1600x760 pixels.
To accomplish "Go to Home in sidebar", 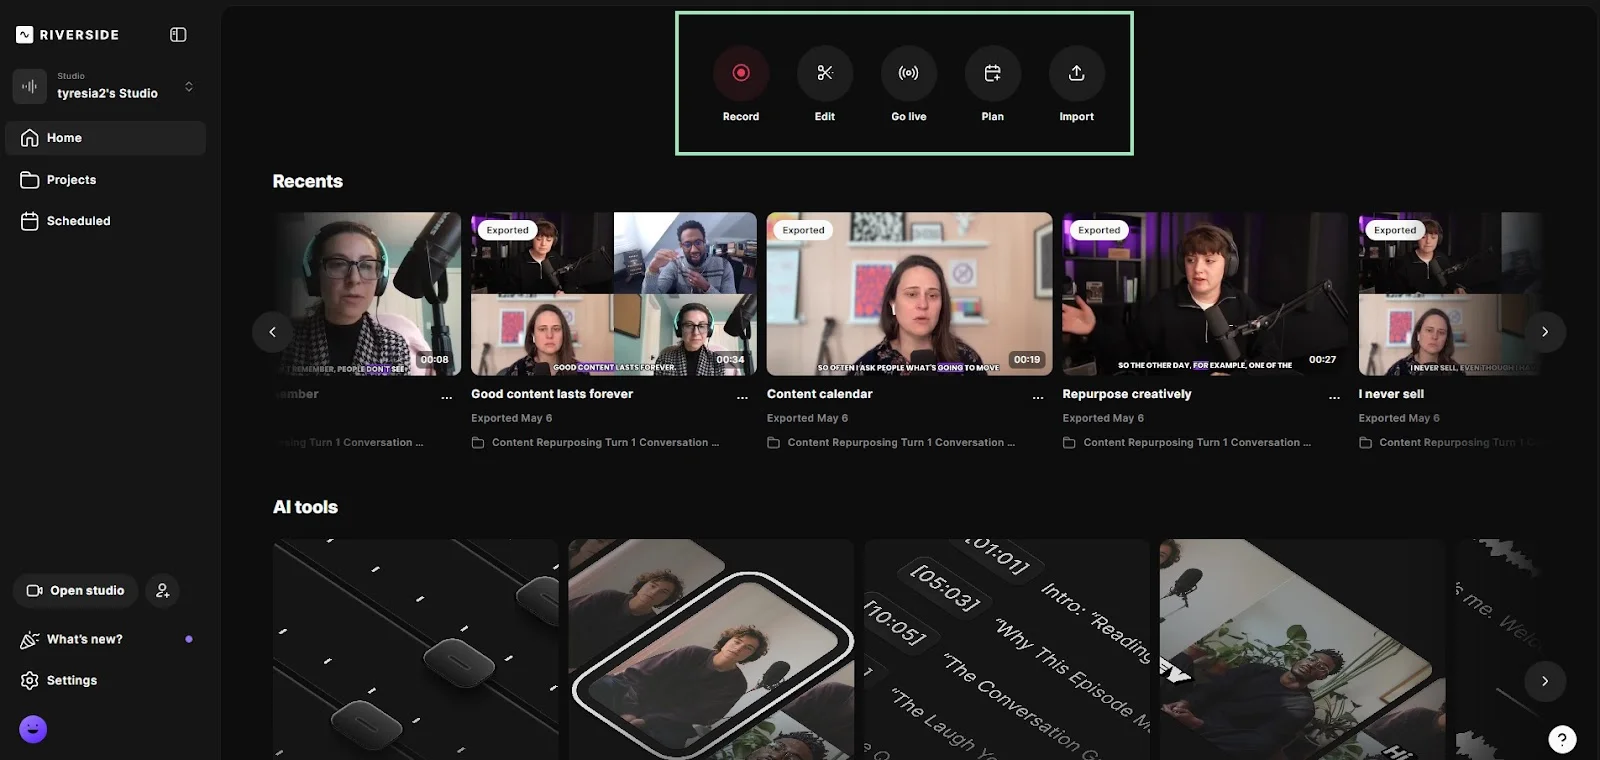I will [105, 138].
